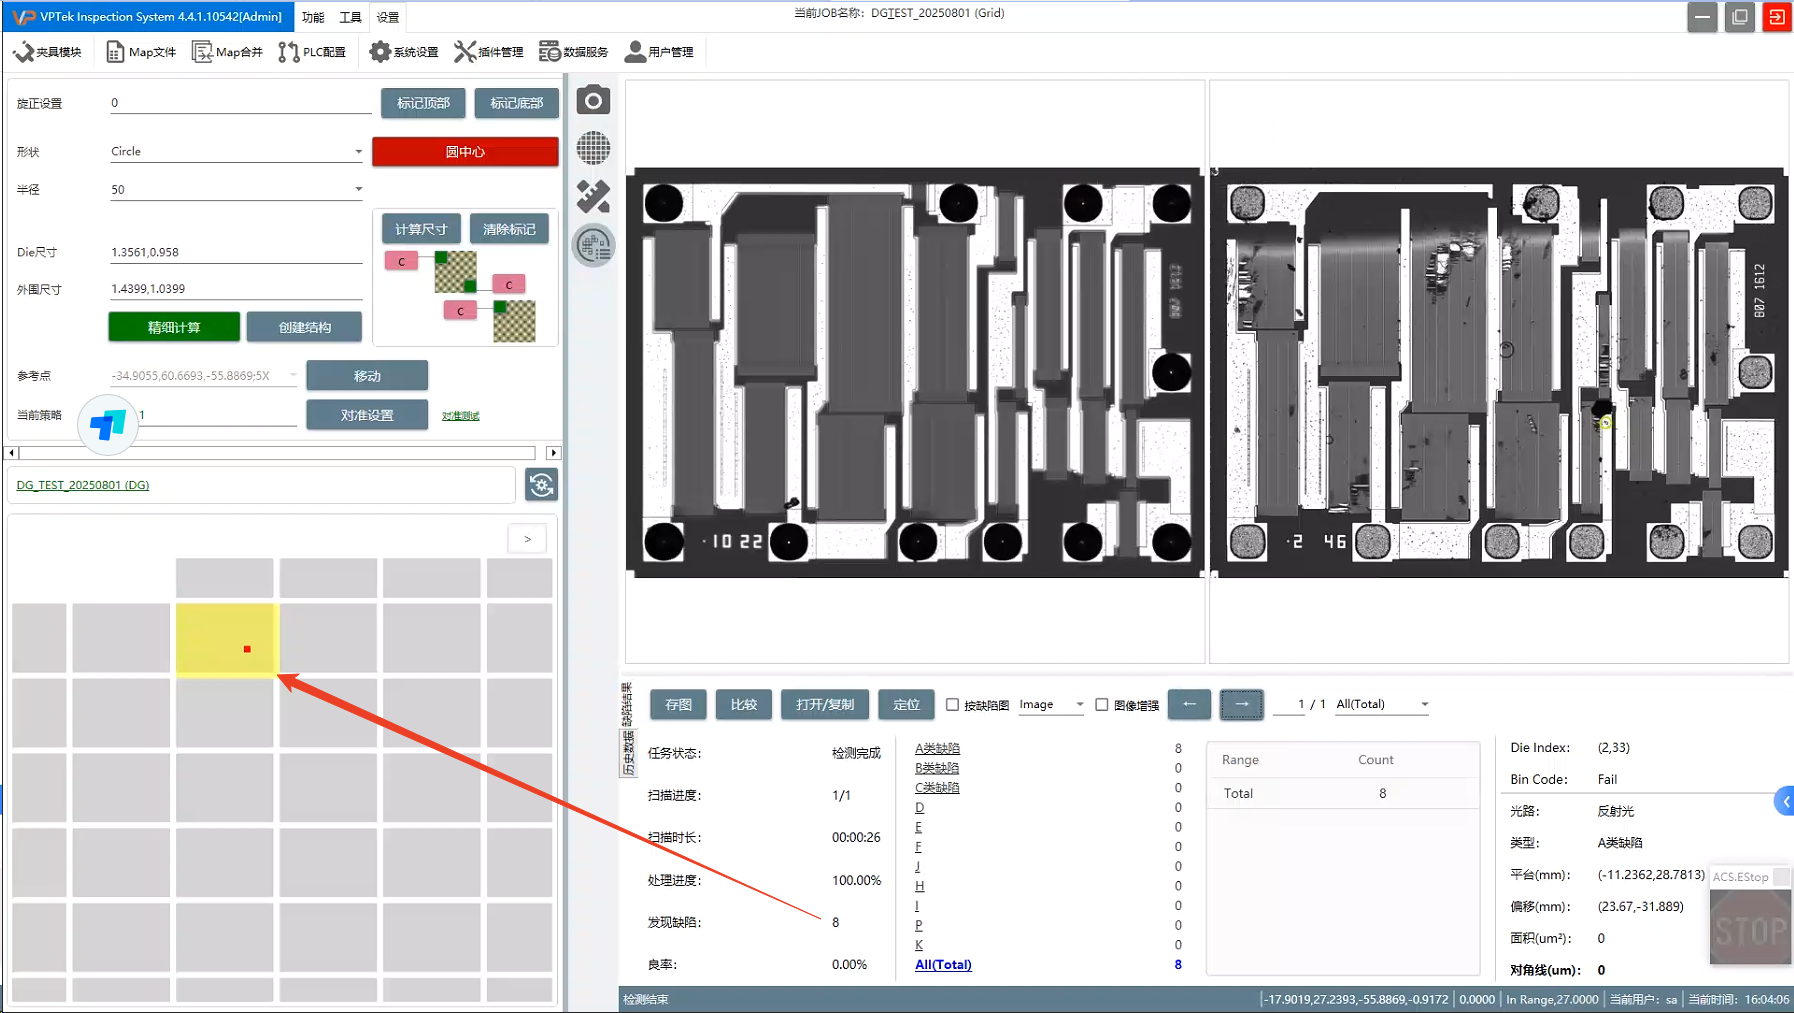1794x1013 pixels.
Task: Open 数据服务 data service
Action: coord(574,52)
